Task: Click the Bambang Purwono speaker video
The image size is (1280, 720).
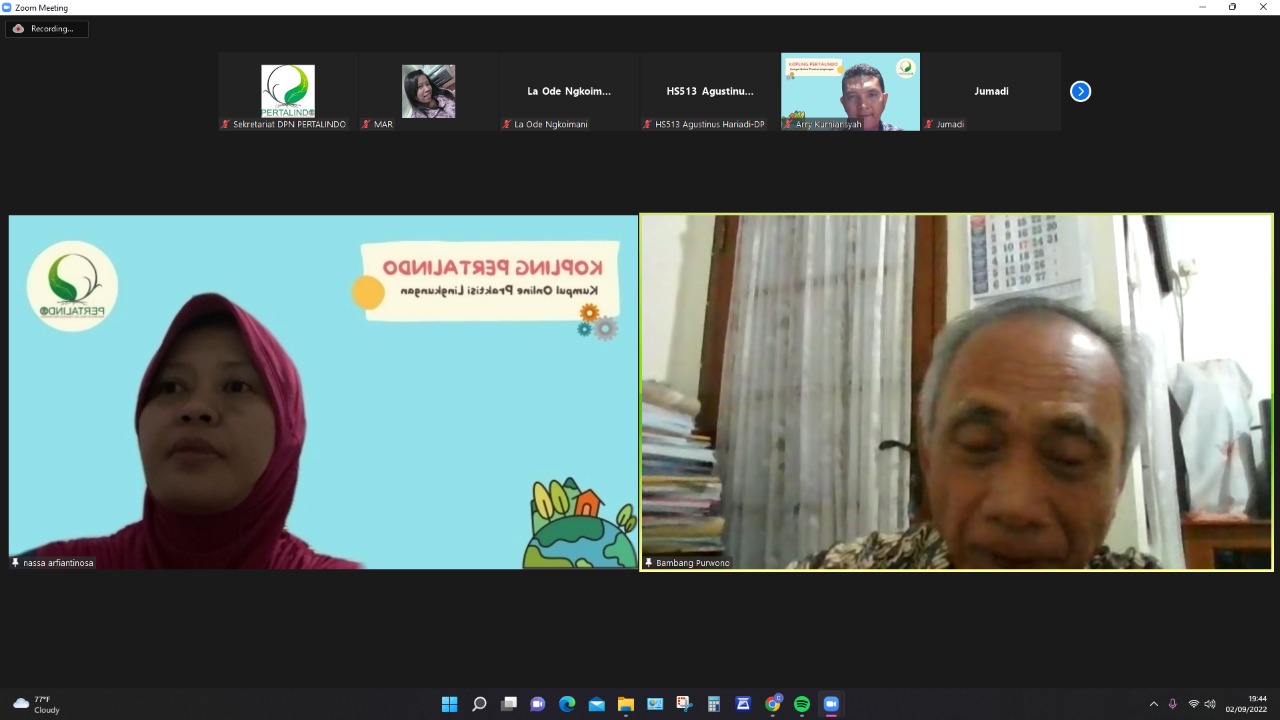Action: tap(956, 392)
